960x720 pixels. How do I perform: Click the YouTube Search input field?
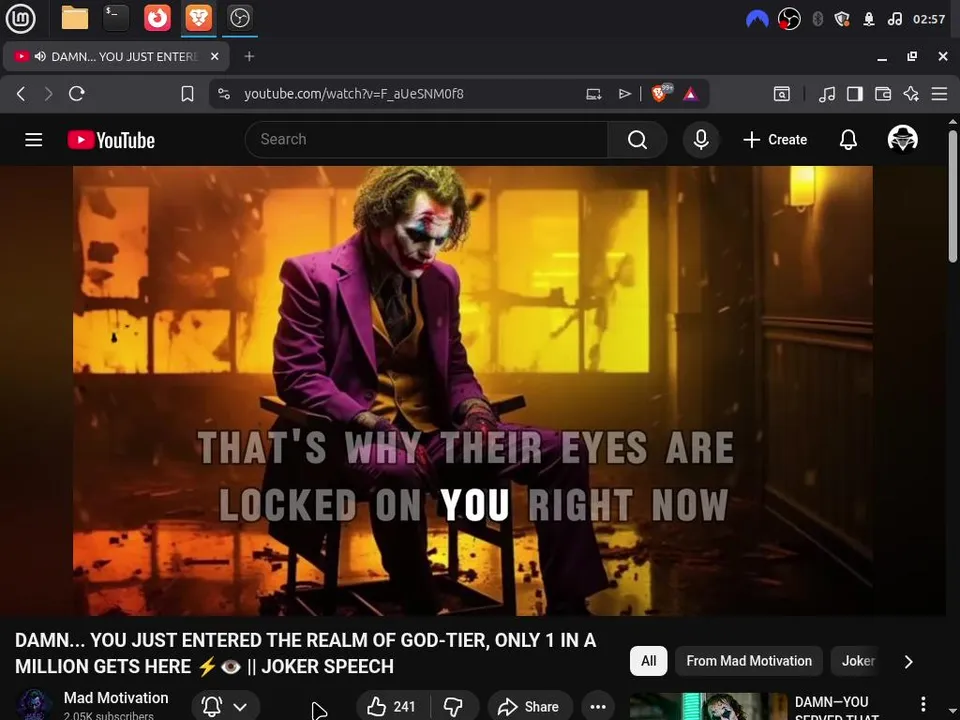[426, 140]
